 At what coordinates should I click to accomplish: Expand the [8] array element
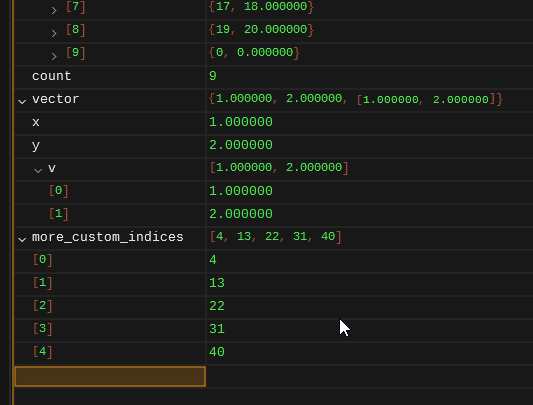(x=54, y=33)
